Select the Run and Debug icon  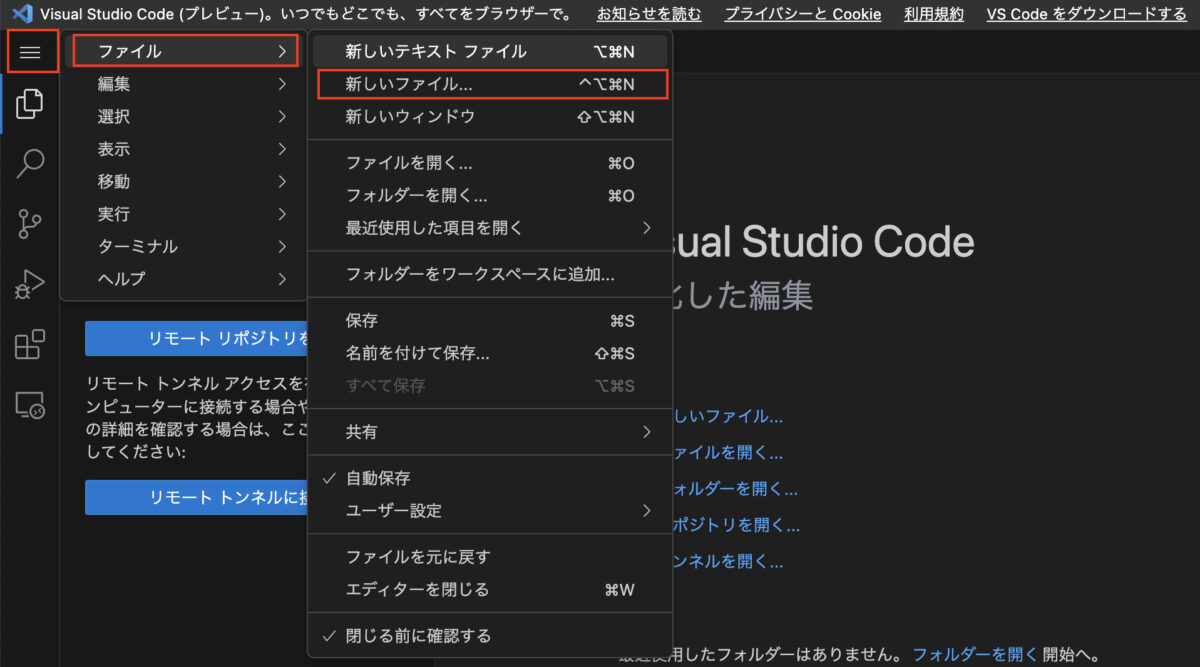pyautogui.click(x=30, y=283)
